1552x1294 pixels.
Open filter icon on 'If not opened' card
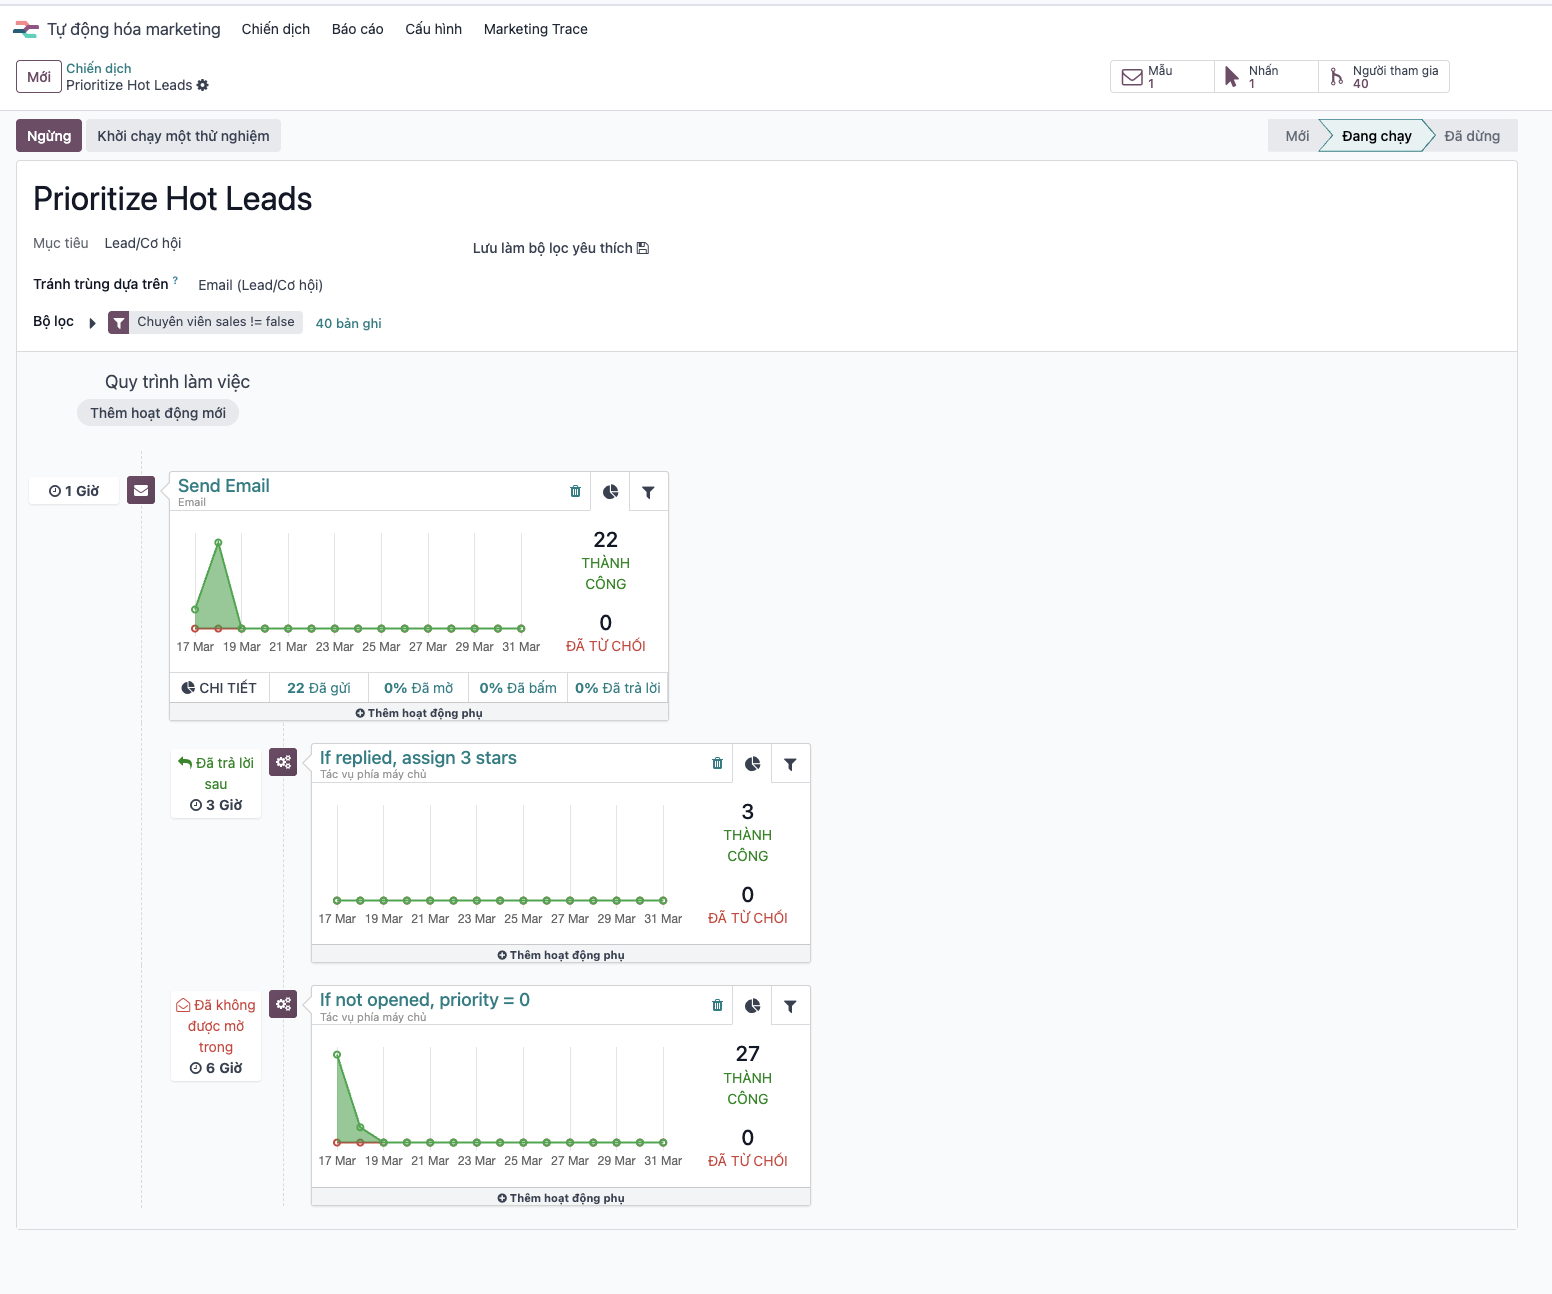790,1007
